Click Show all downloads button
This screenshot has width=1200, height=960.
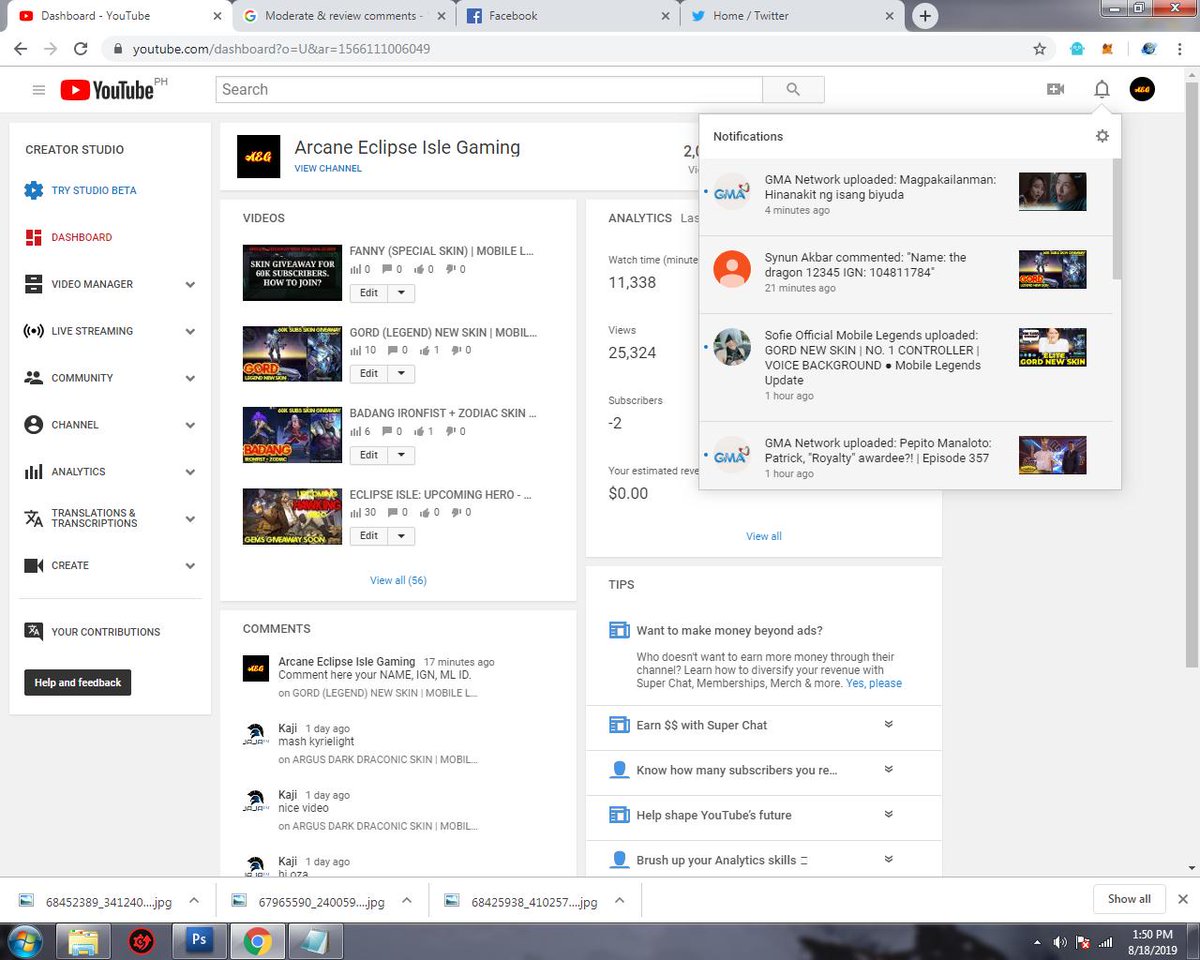[1129, 899]
